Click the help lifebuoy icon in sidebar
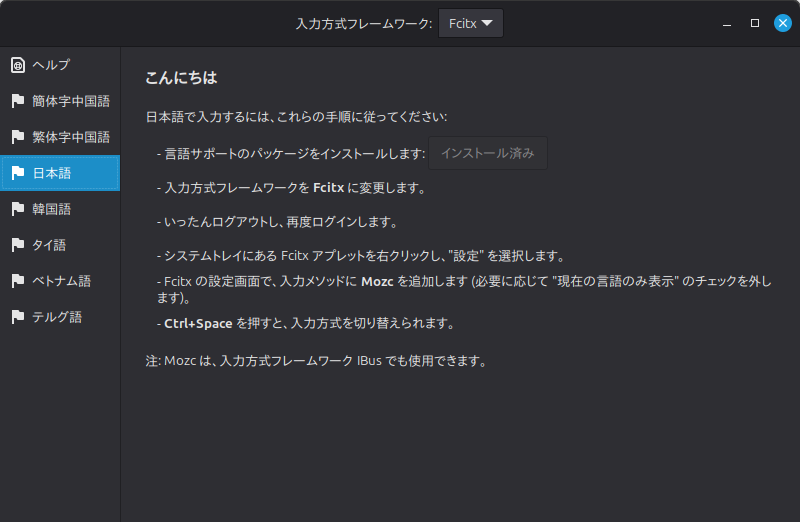Viewport: 800px width, 522px height. 17,65
